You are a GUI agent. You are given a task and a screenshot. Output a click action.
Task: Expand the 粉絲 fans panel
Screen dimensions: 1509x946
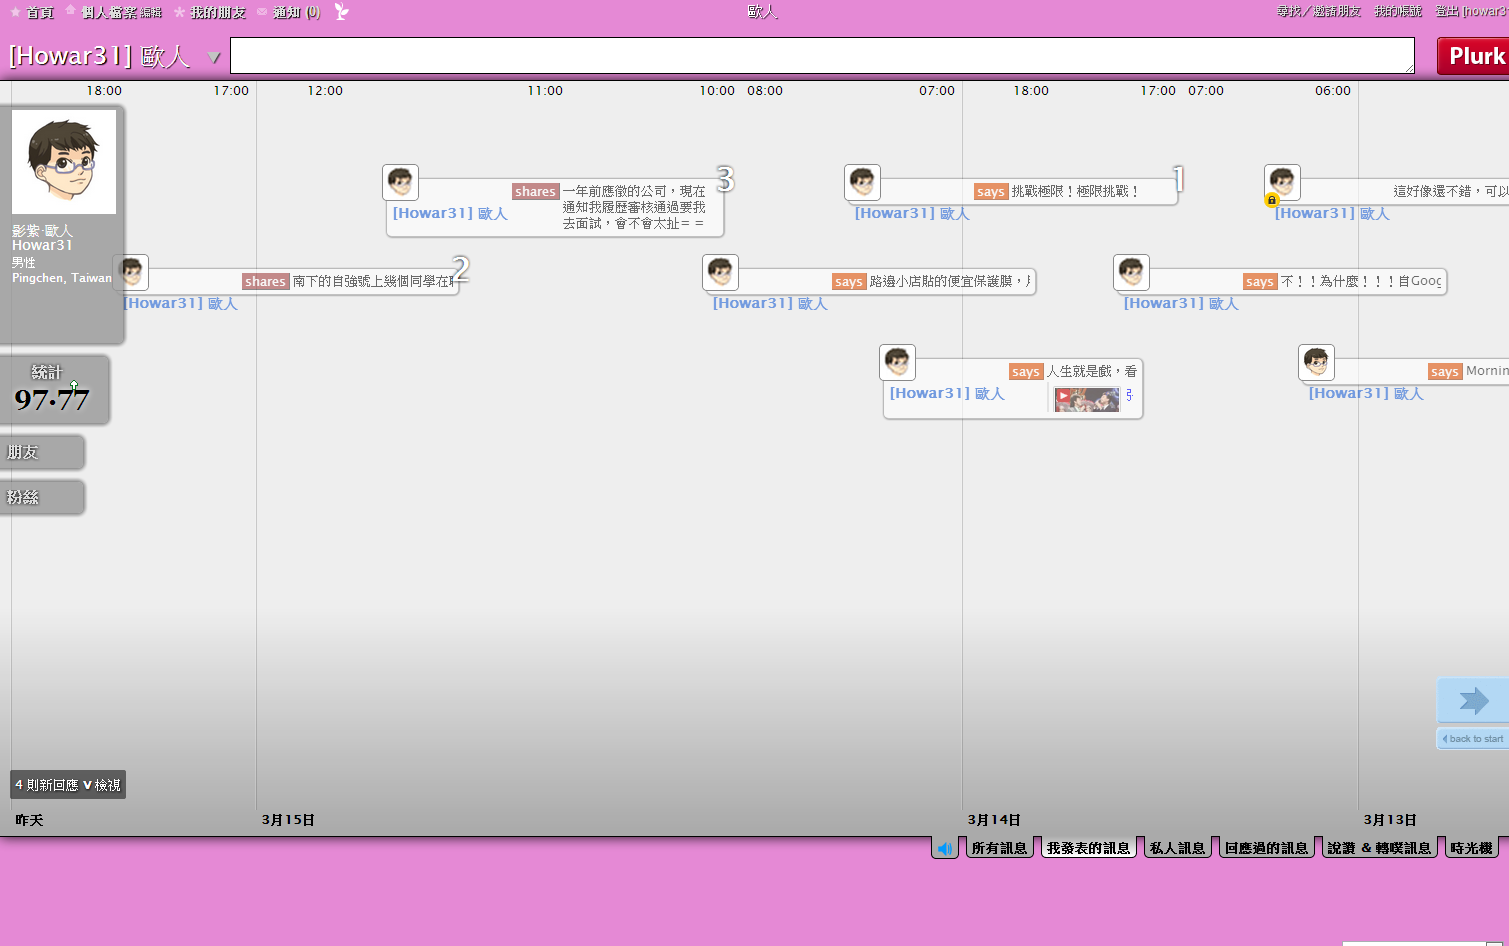(42, 497)
